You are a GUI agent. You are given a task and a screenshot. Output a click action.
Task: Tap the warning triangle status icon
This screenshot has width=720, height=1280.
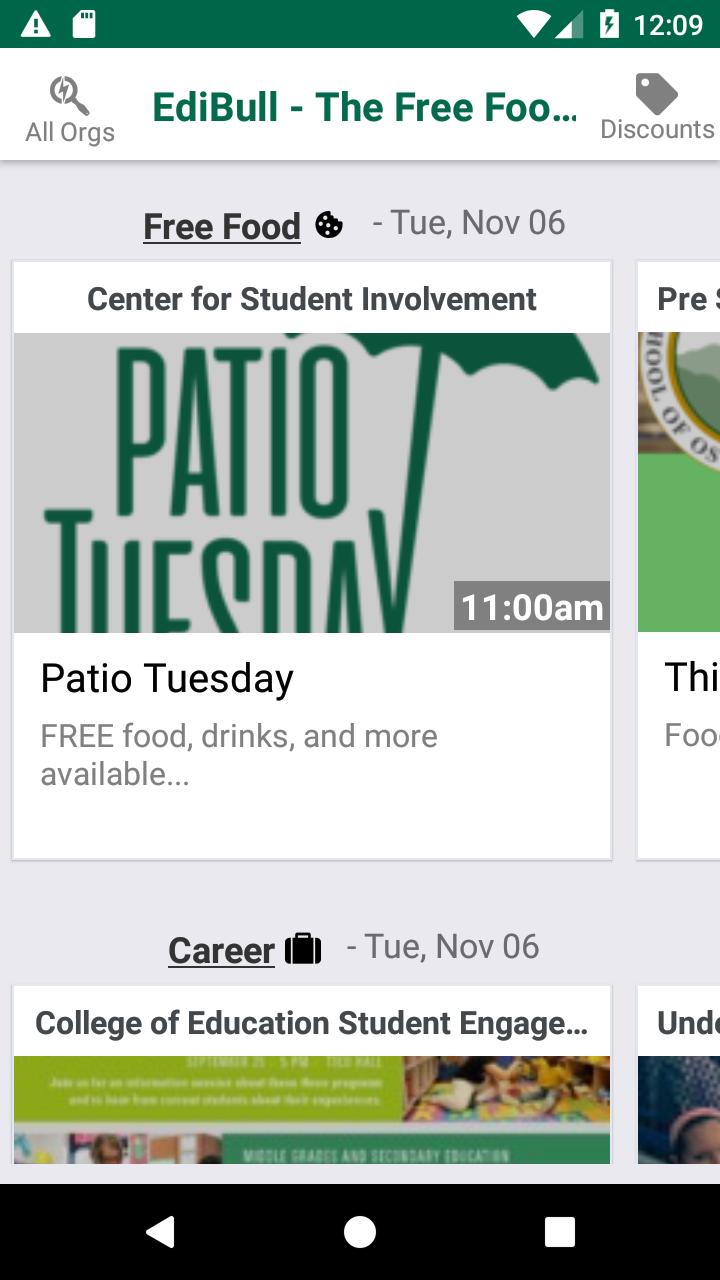36,24
